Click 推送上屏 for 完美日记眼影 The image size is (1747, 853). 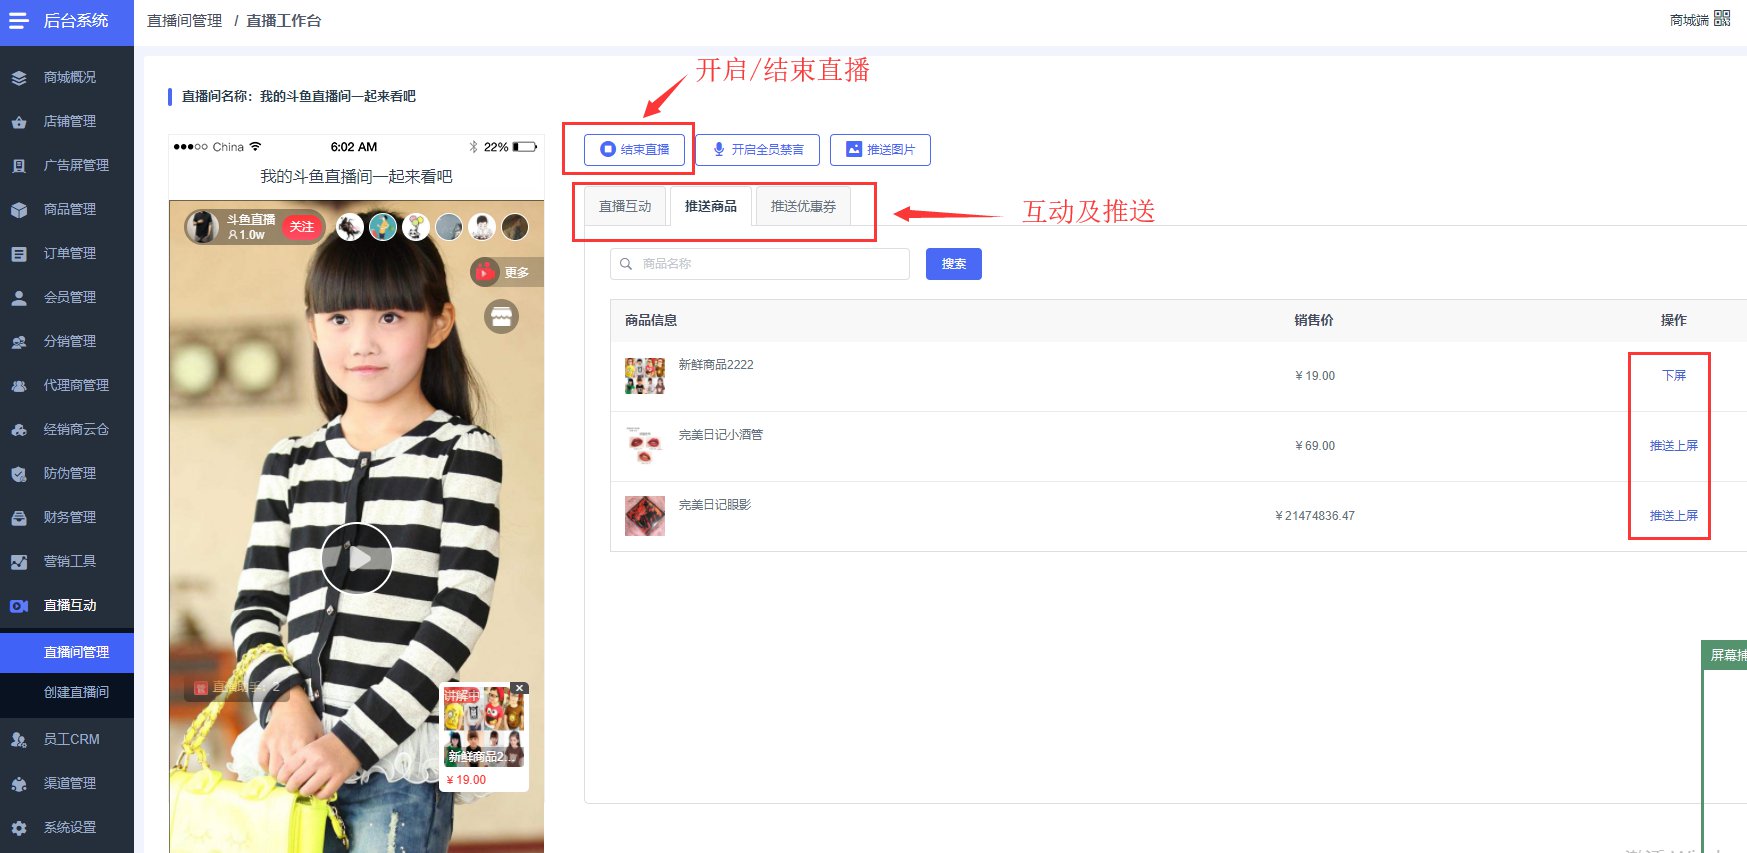[1674, 516]
